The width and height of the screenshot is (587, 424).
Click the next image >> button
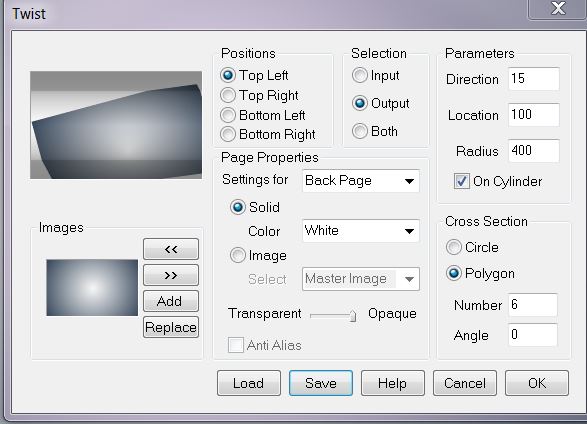171,275
